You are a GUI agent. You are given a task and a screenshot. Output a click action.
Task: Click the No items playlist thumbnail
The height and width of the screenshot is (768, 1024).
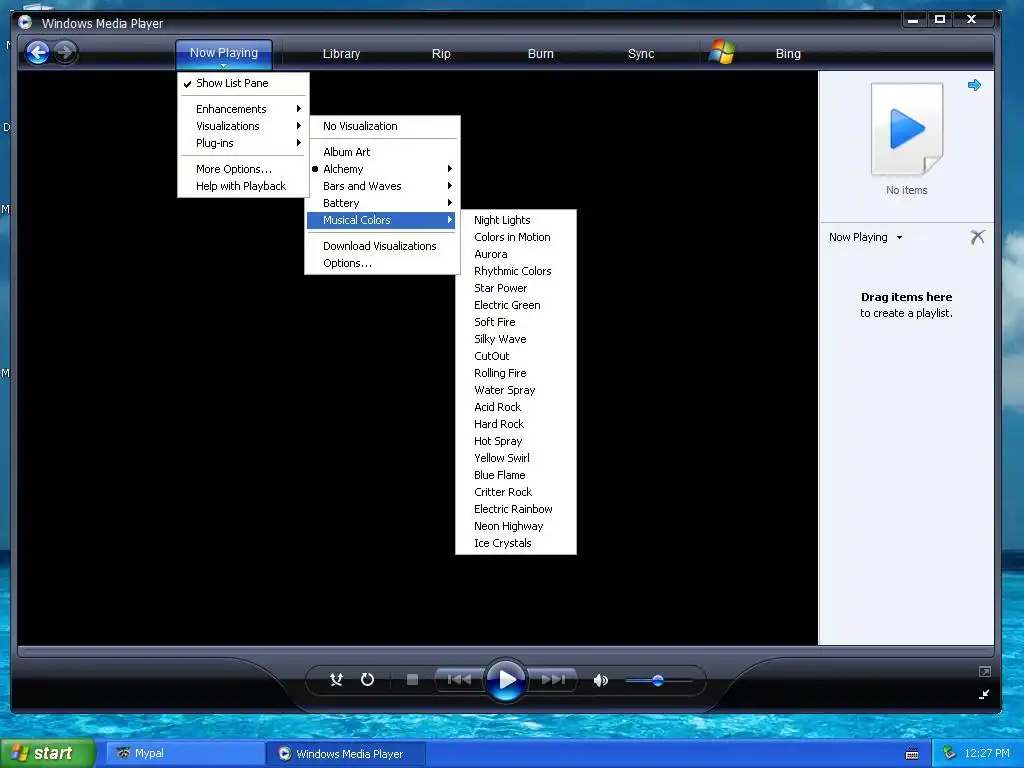pos(906,129)
